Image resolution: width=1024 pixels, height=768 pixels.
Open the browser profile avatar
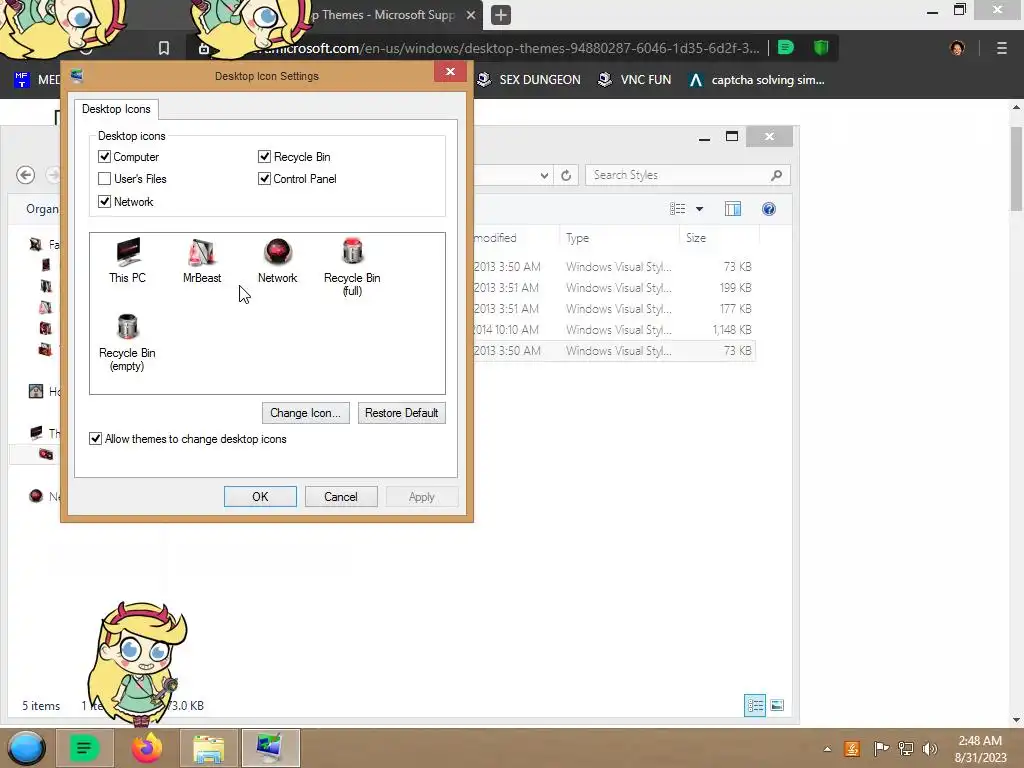(x=957, y=48)
